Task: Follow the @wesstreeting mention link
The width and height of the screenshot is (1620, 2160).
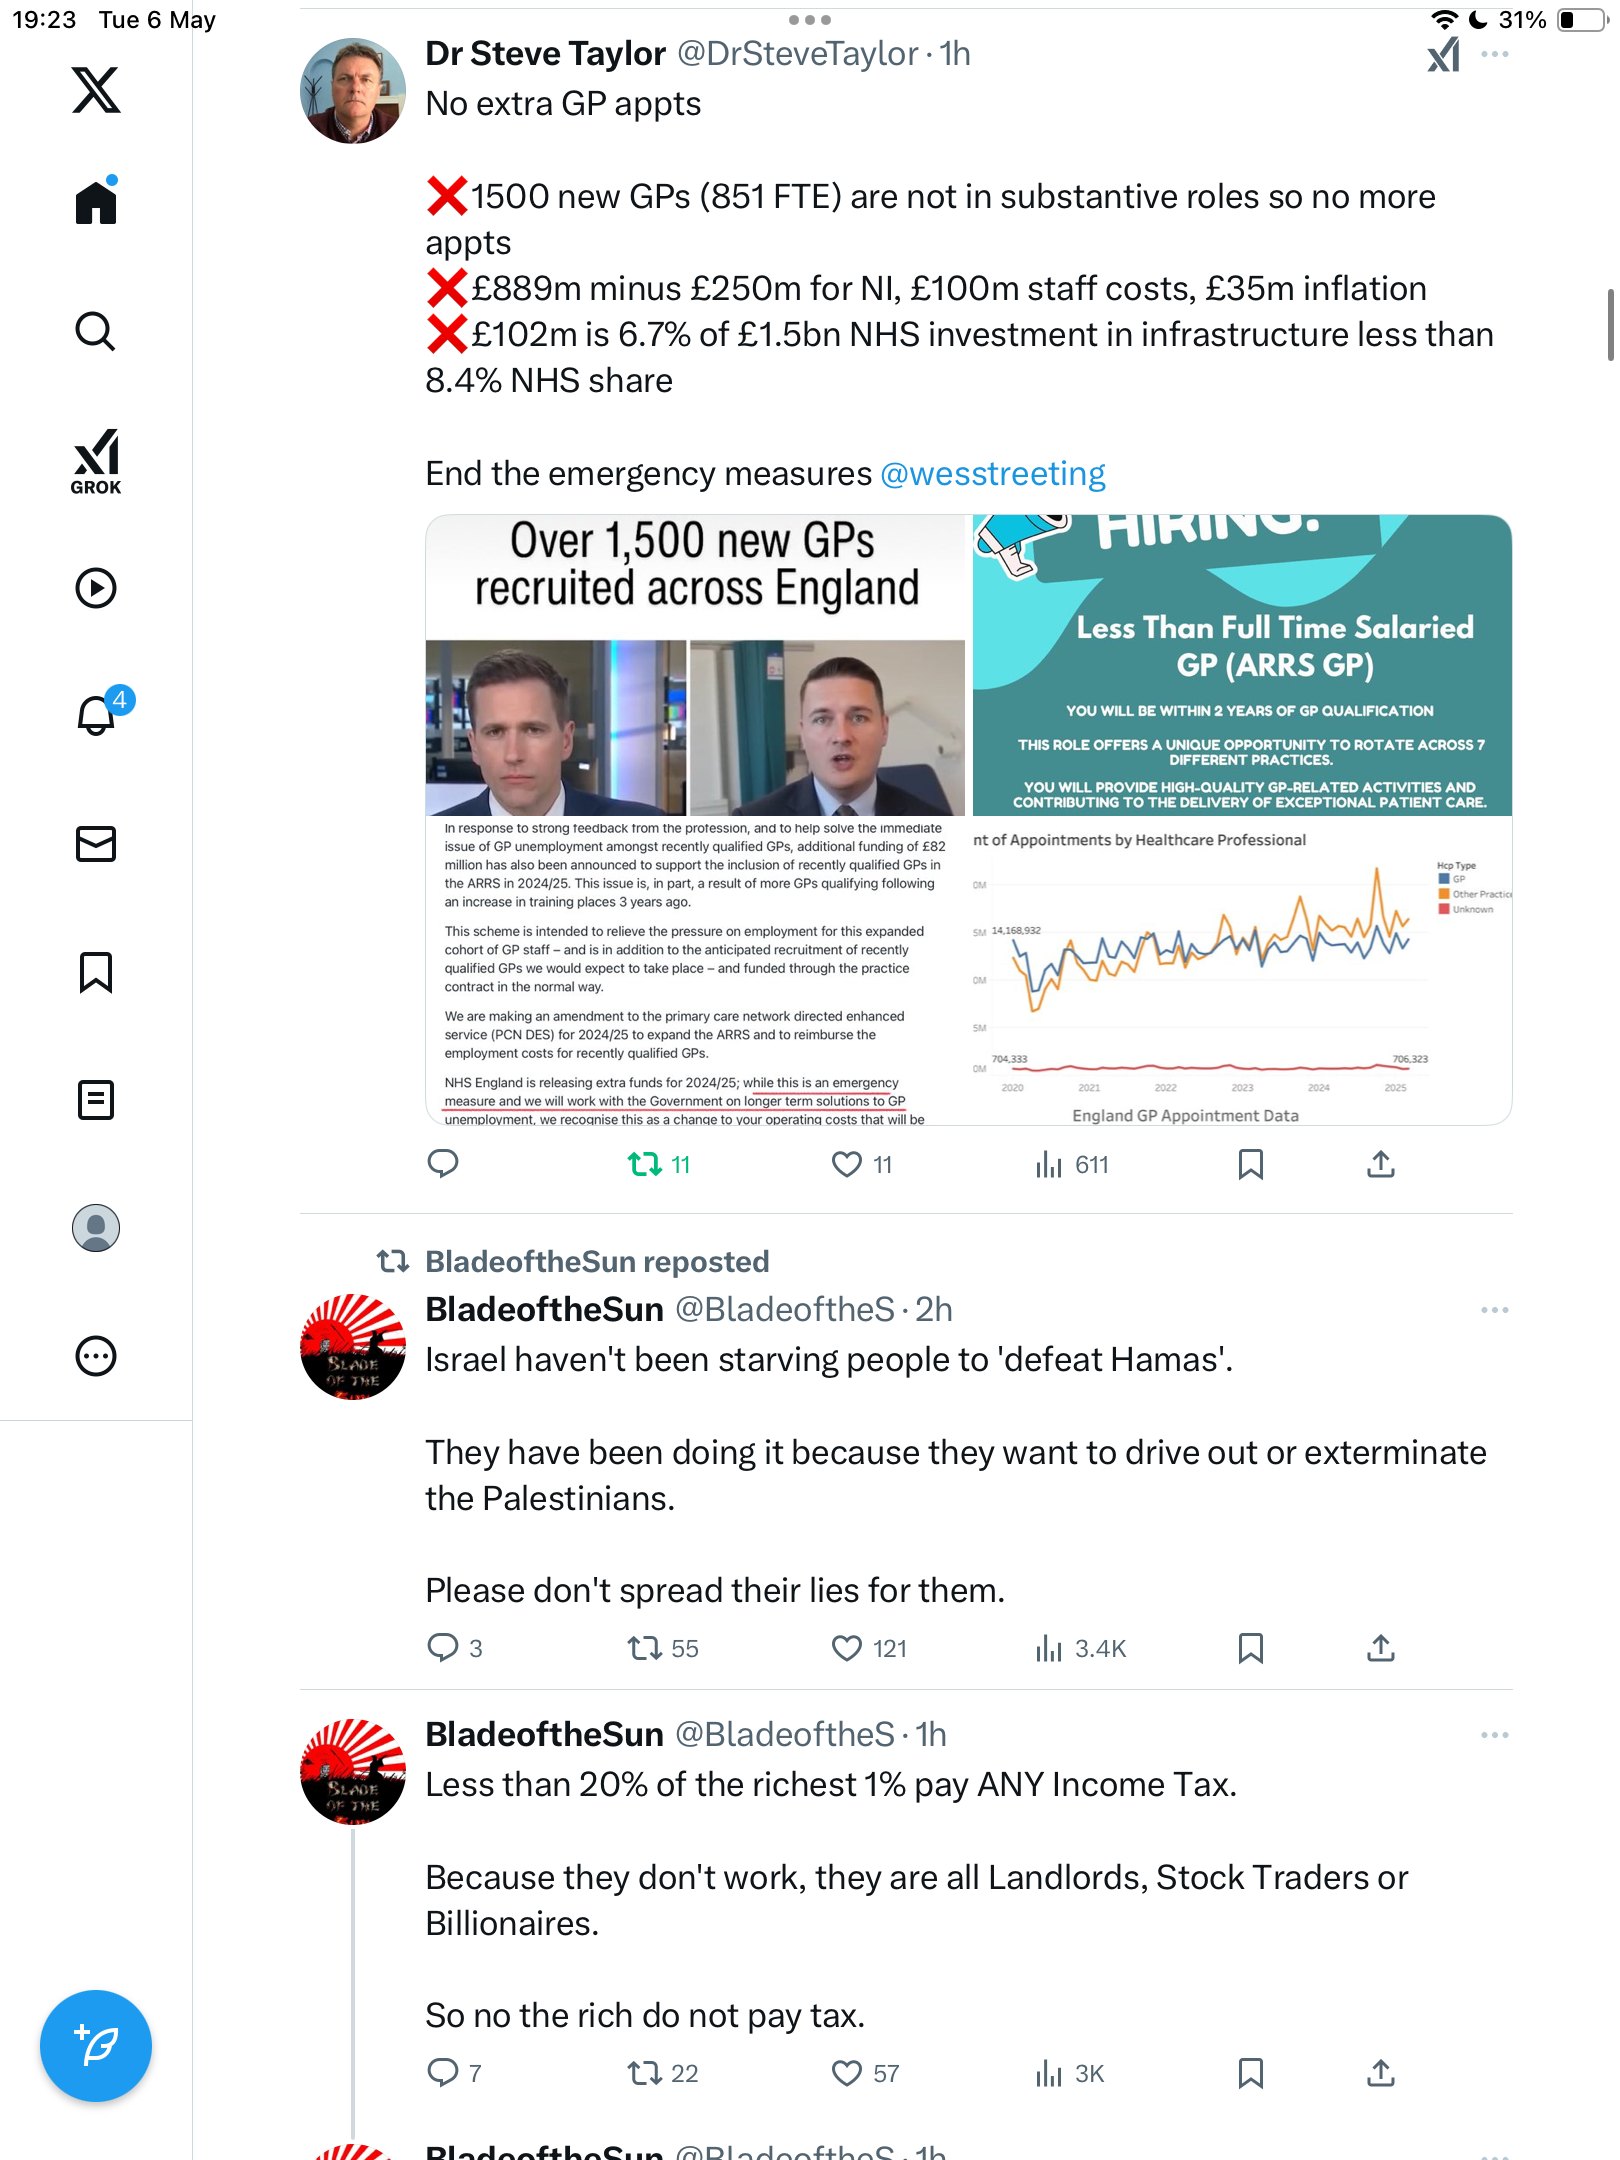Action: (993, 473)
